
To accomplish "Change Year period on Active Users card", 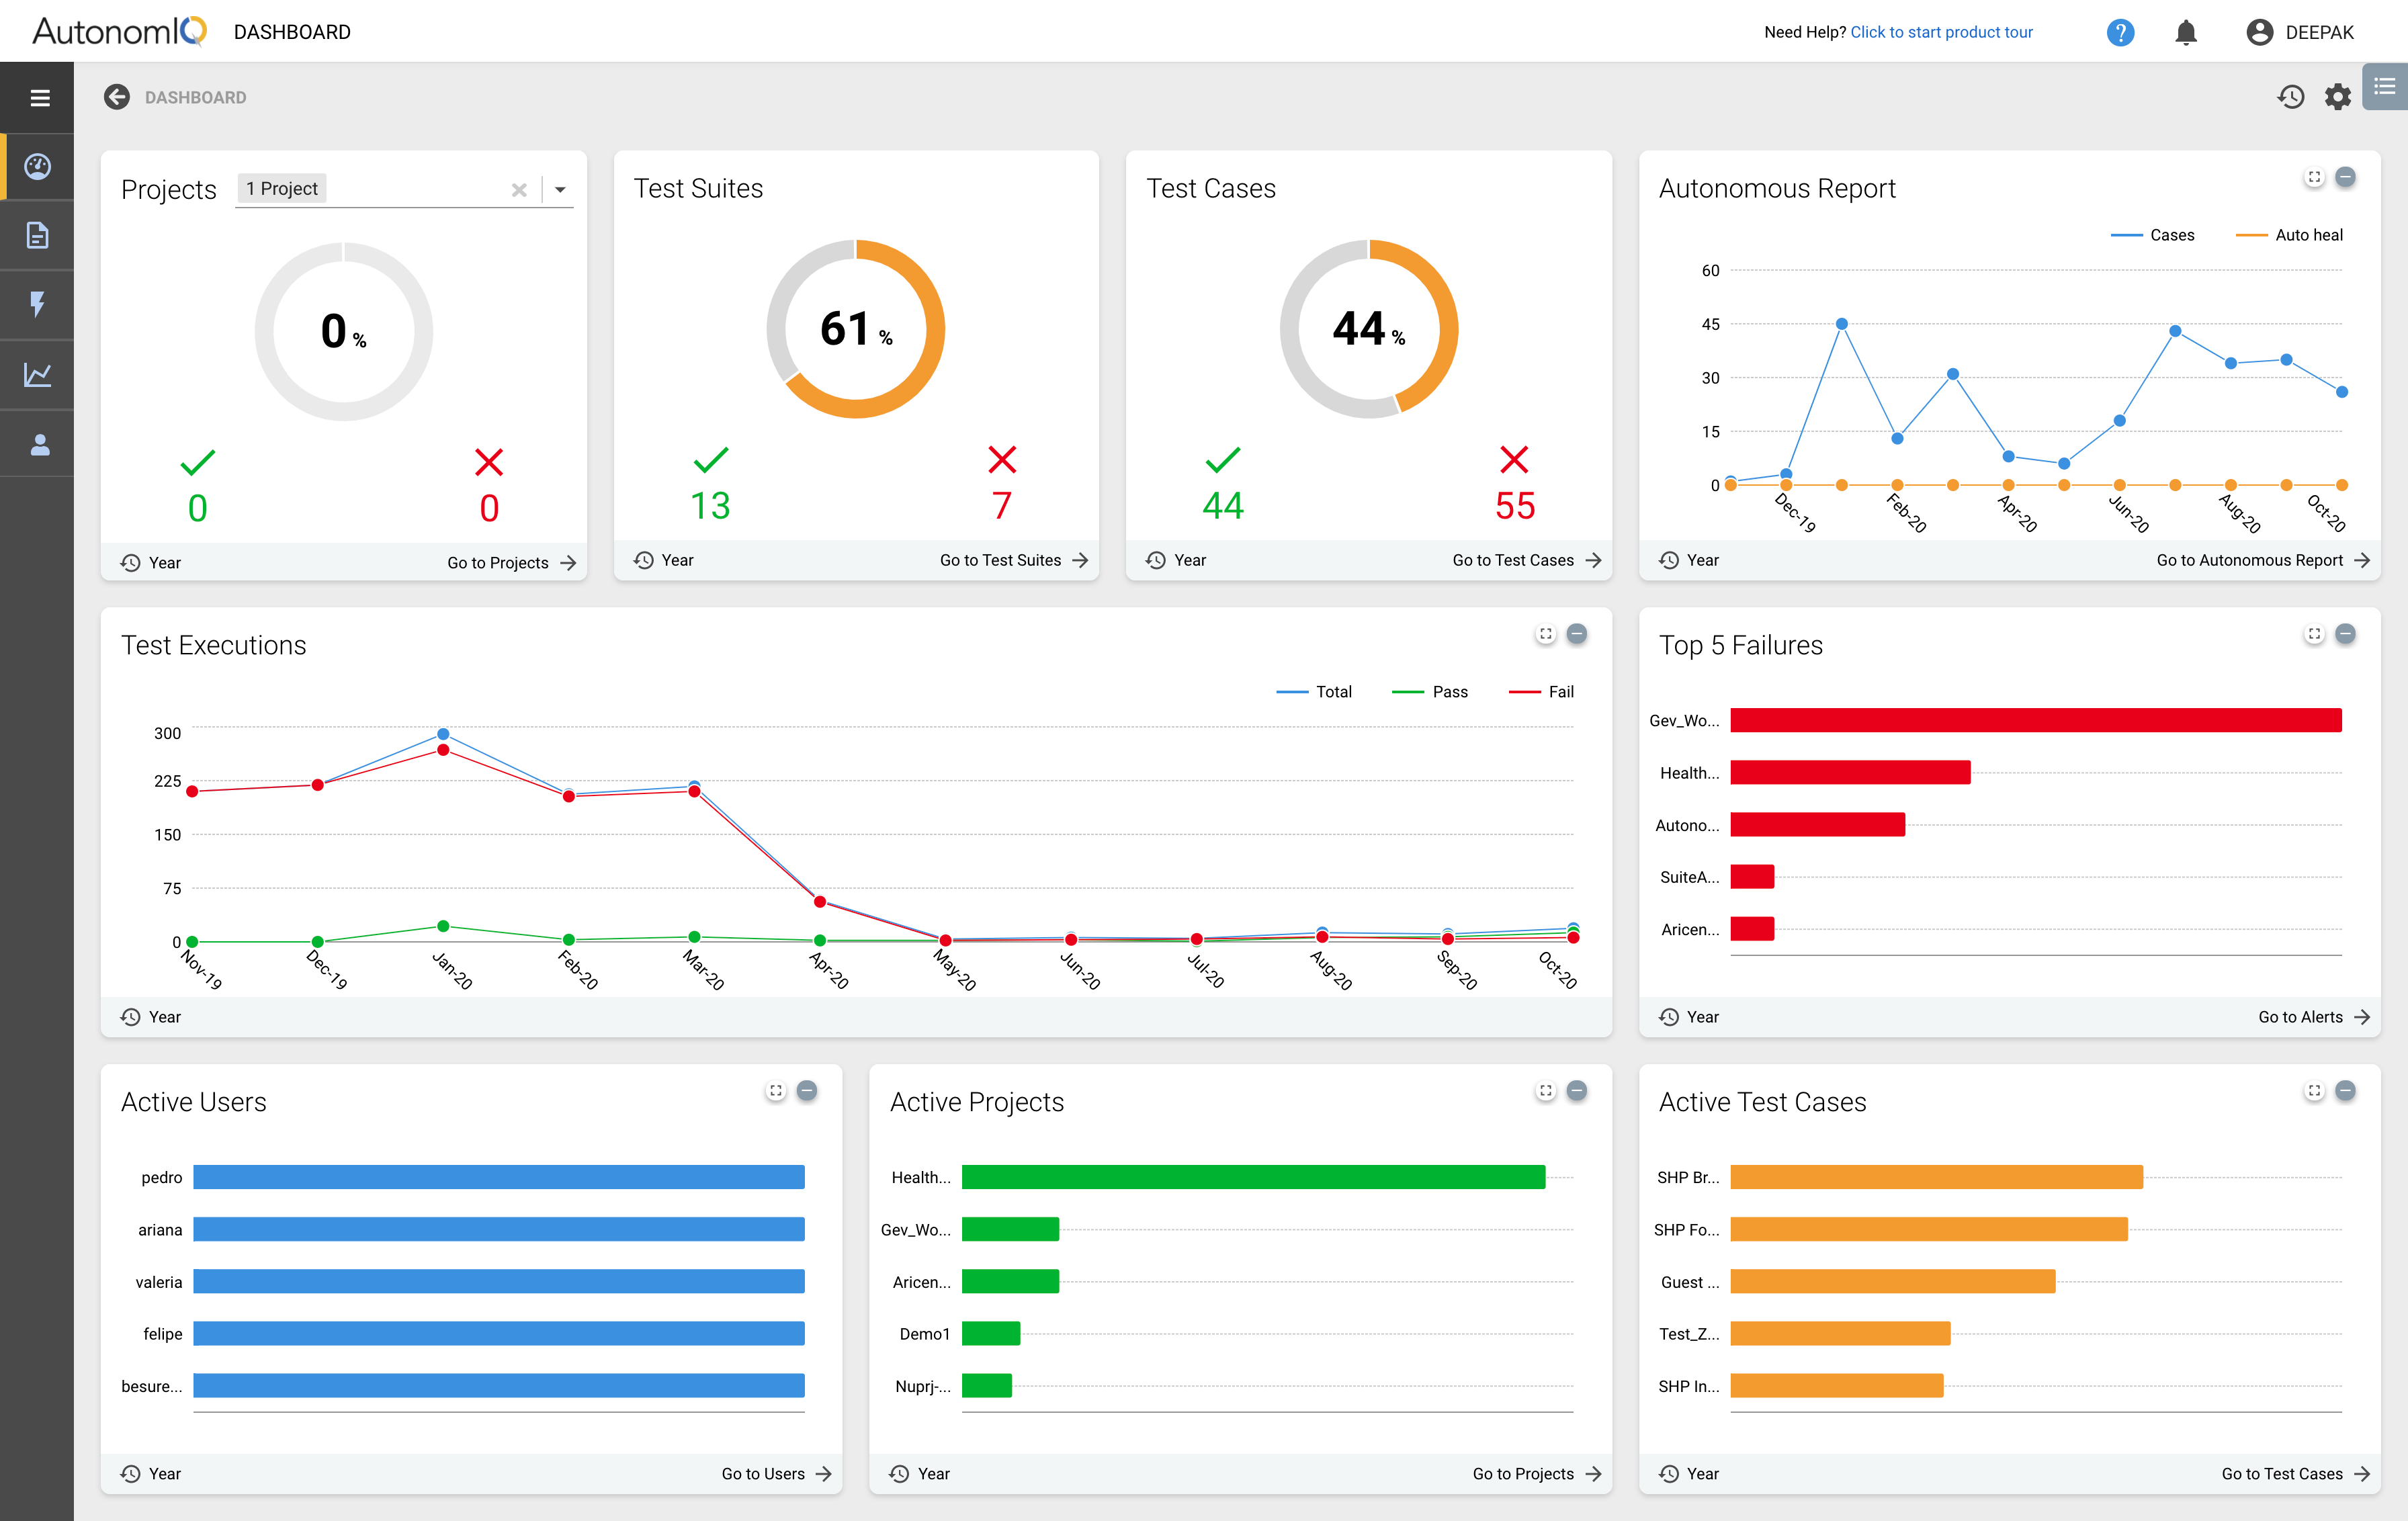I will [151, 1474].
